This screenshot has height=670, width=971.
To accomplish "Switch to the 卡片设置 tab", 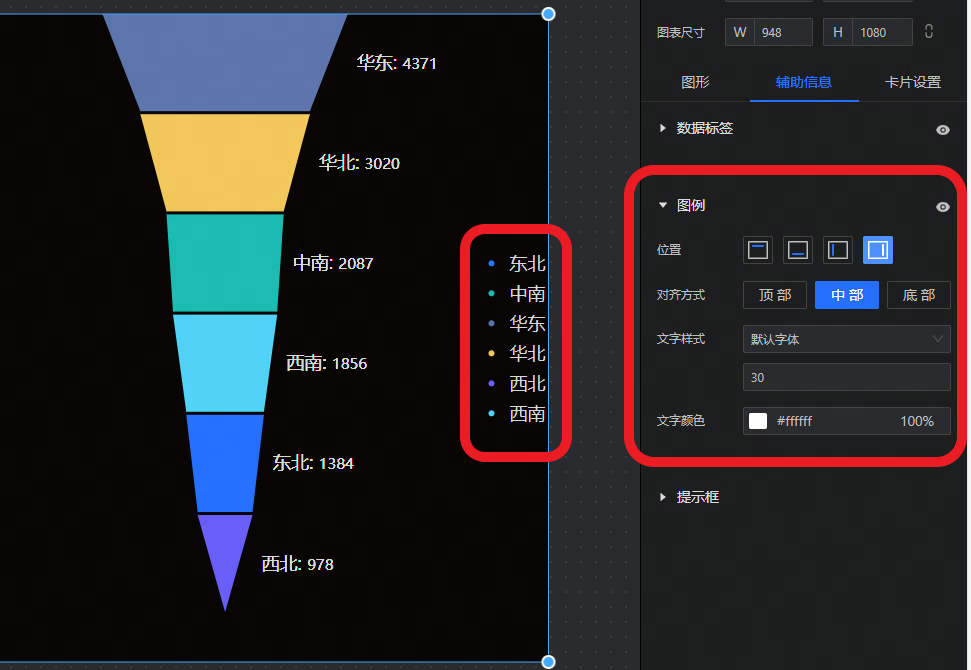I will click(912, 82).
